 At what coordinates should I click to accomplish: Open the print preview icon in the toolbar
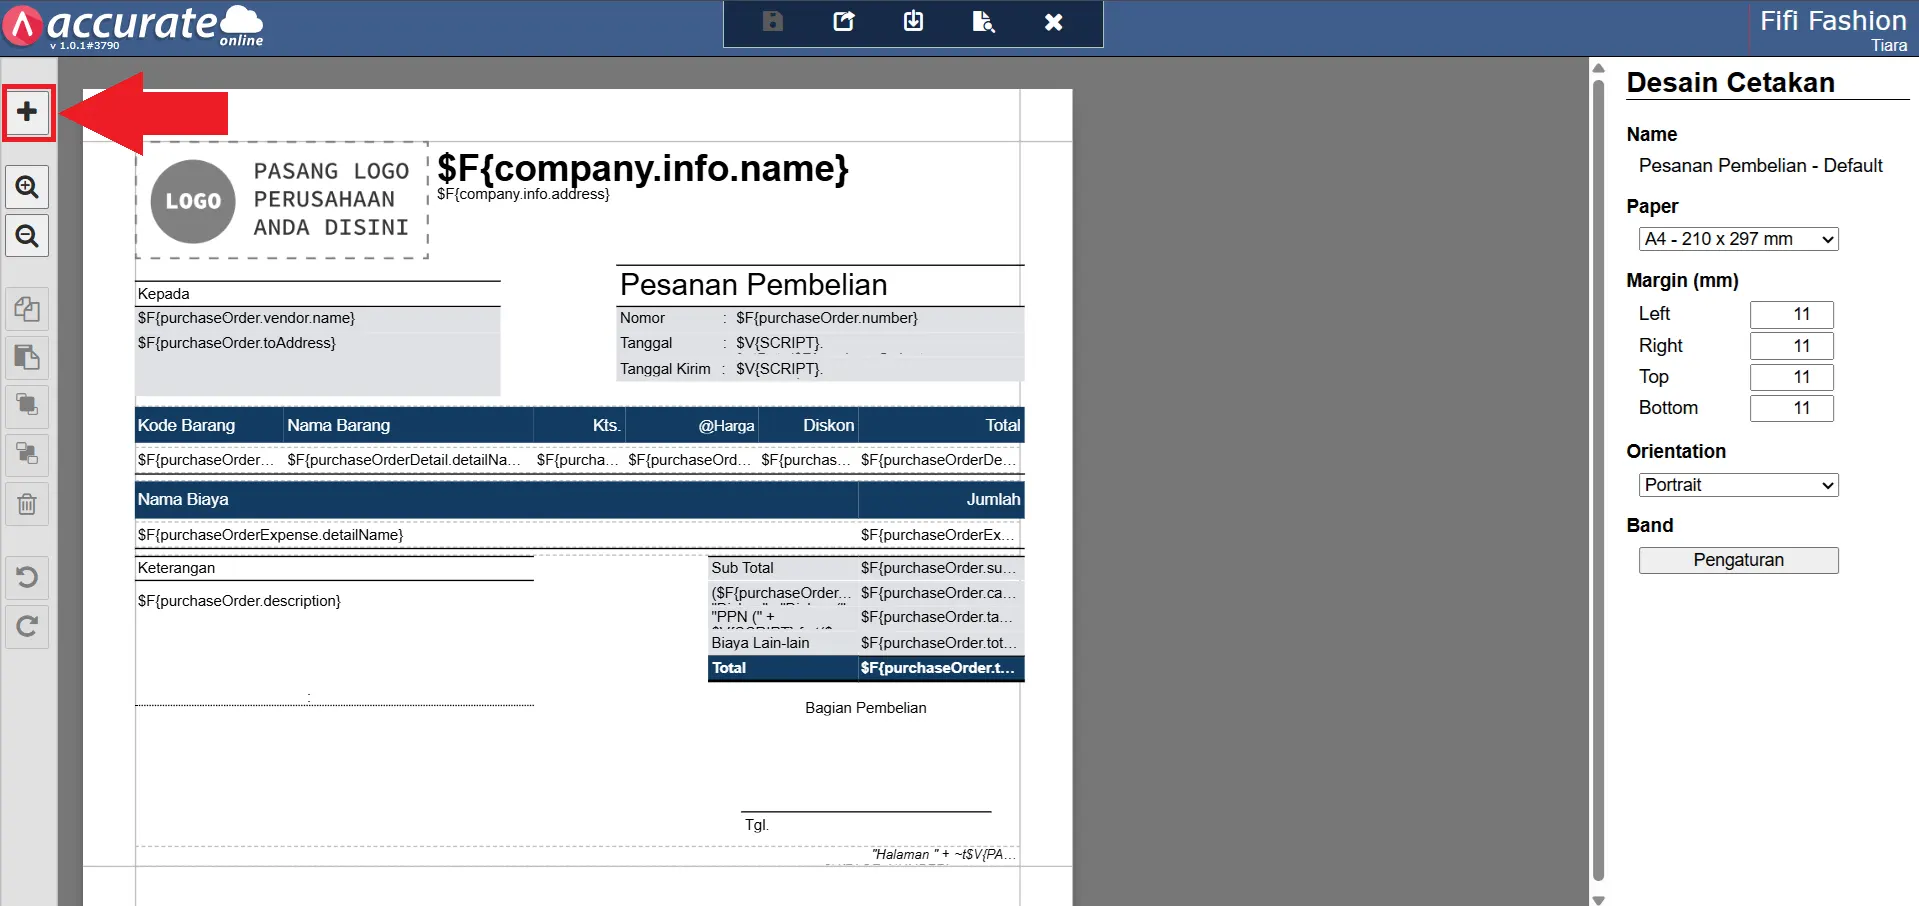[982, 21]
